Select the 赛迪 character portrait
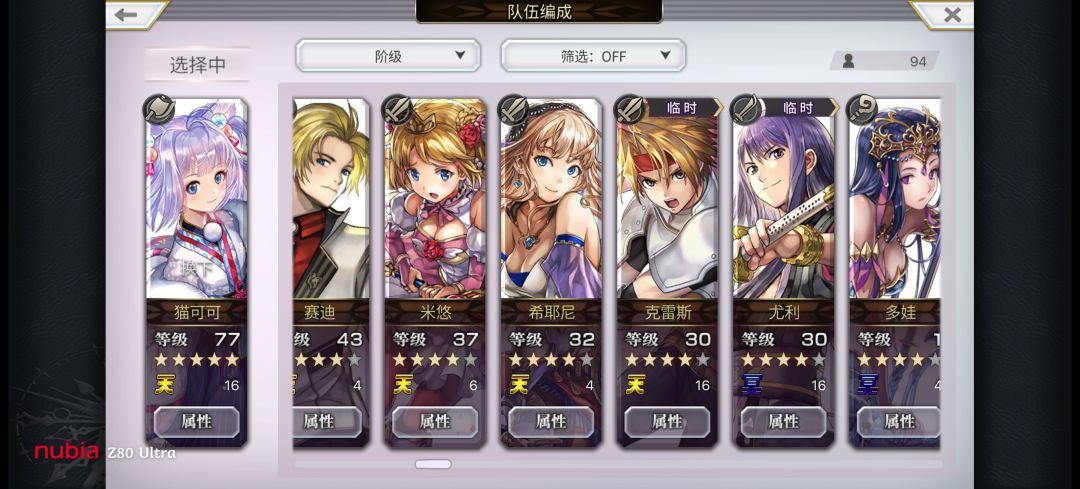Image resolution: width=1080 pixels, height=489 pixels. click(331, 199)
